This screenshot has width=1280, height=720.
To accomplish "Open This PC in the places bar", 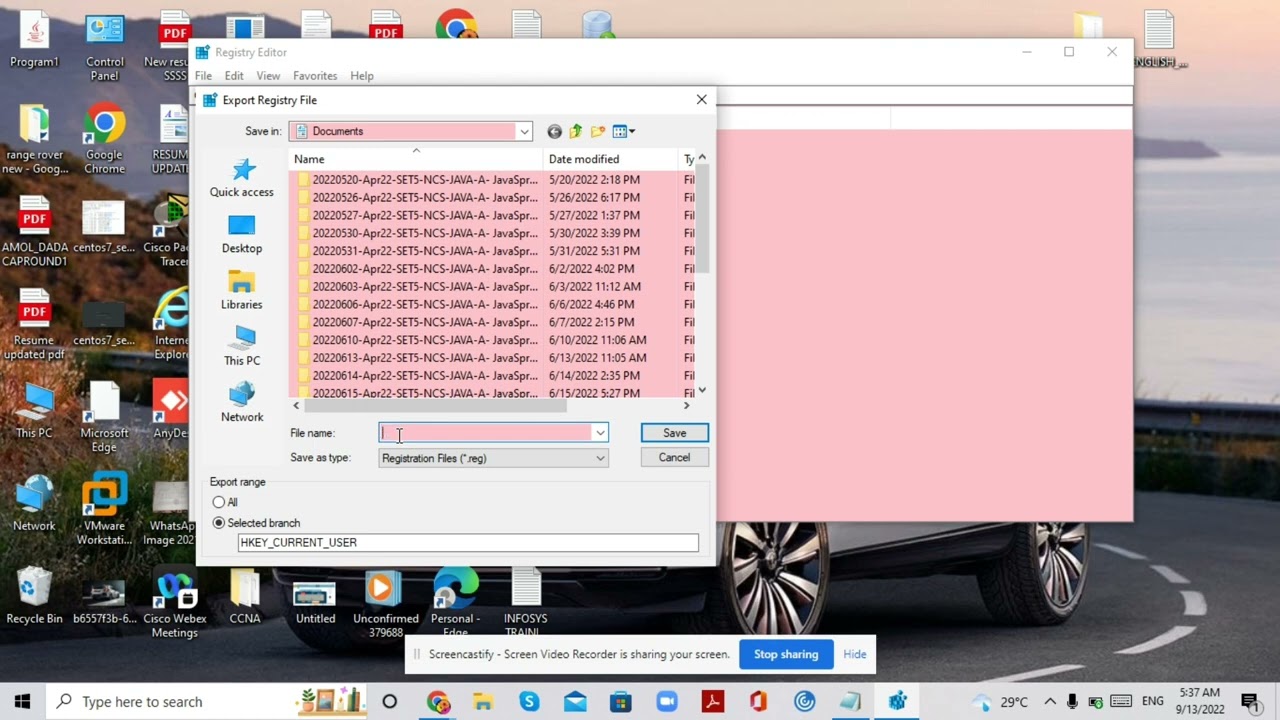I will click(241, 346).
